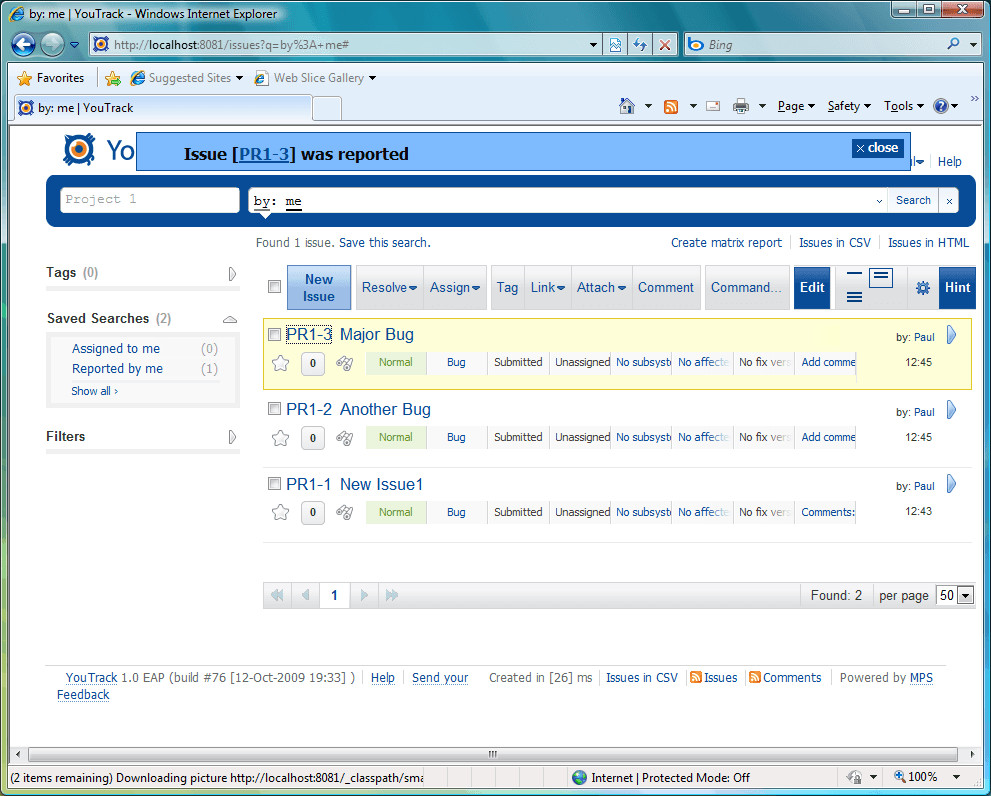Click the Compatibility View icon in address bar
This screenshot has width=991, height=796.
(616, 44)
